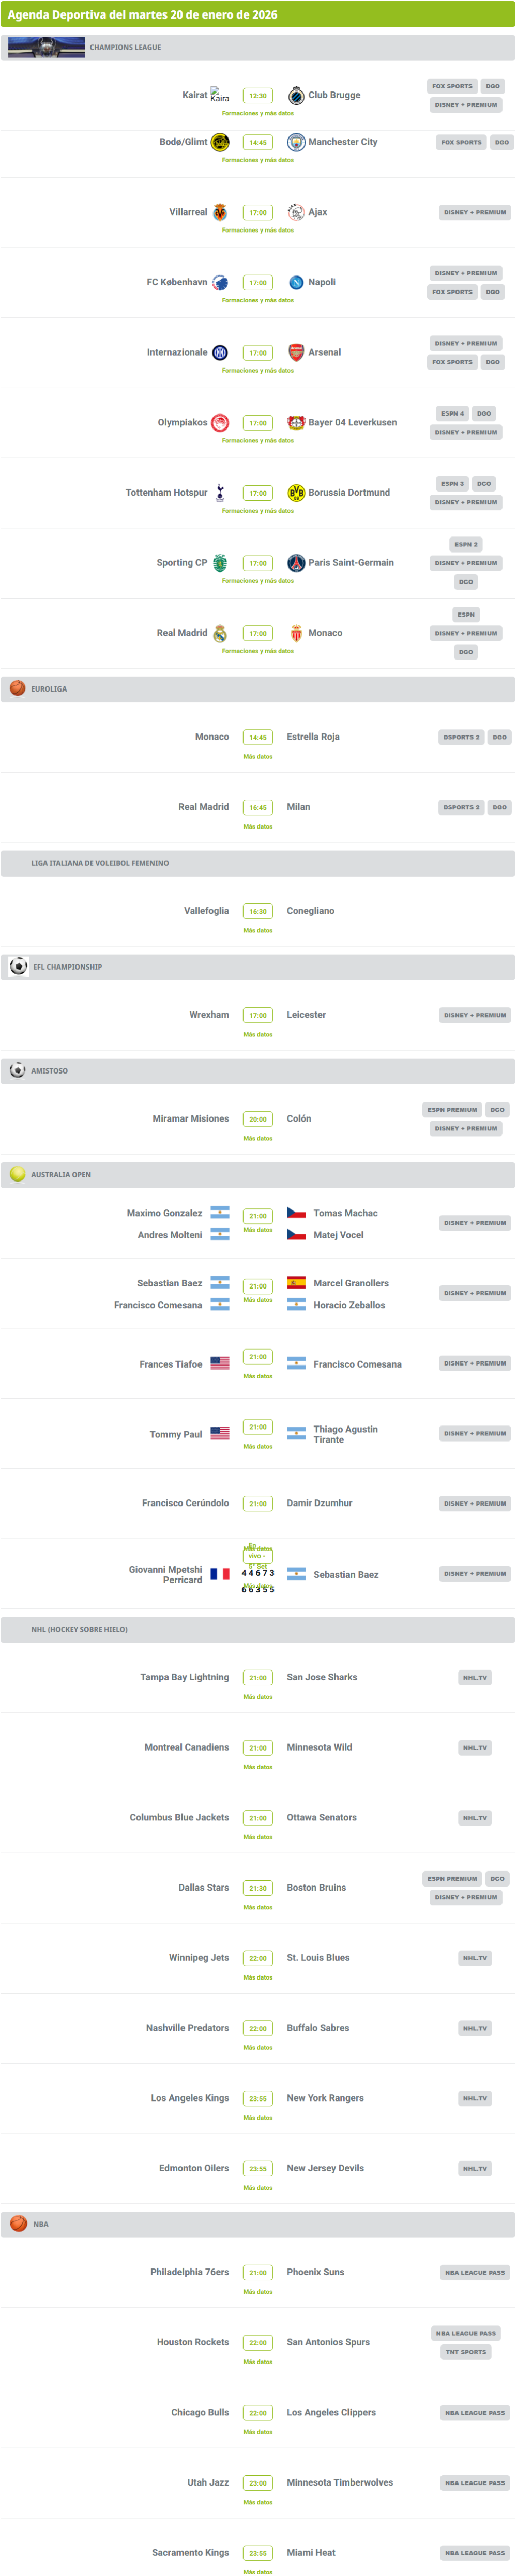Click the Club Brugge team crest

point(296,96)
